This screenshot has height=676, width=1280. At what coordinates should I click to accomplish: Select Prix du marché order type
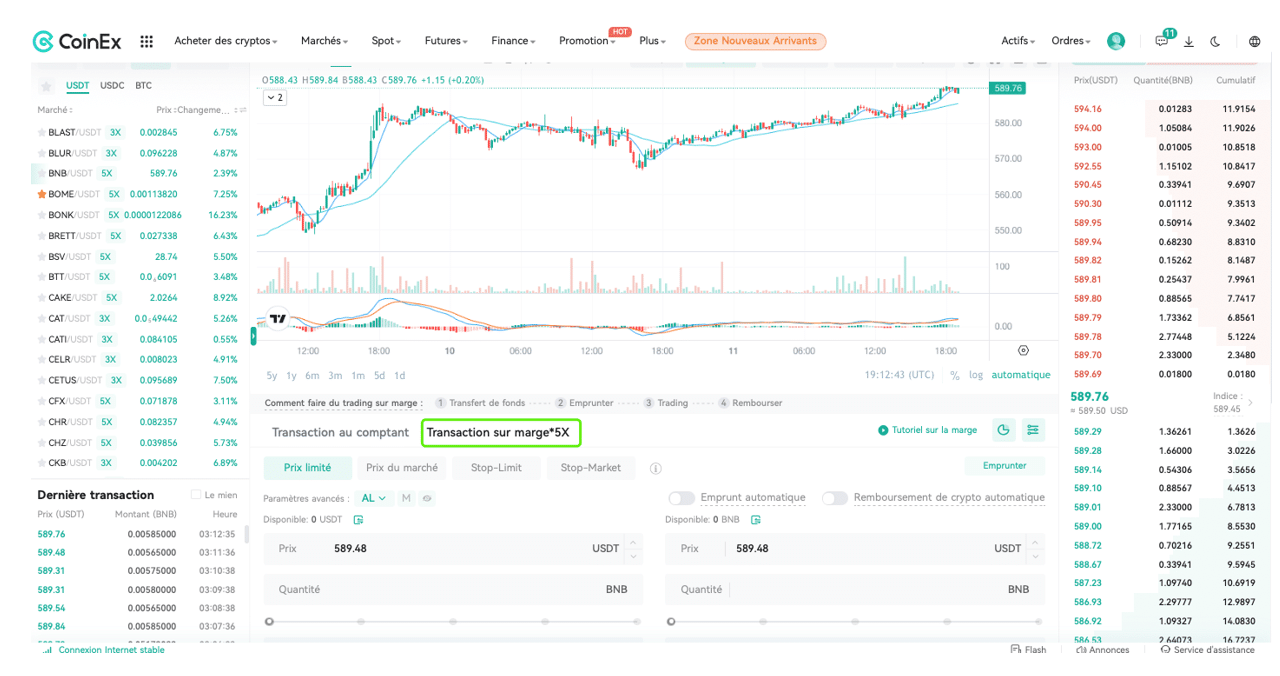tap(402, 468)
